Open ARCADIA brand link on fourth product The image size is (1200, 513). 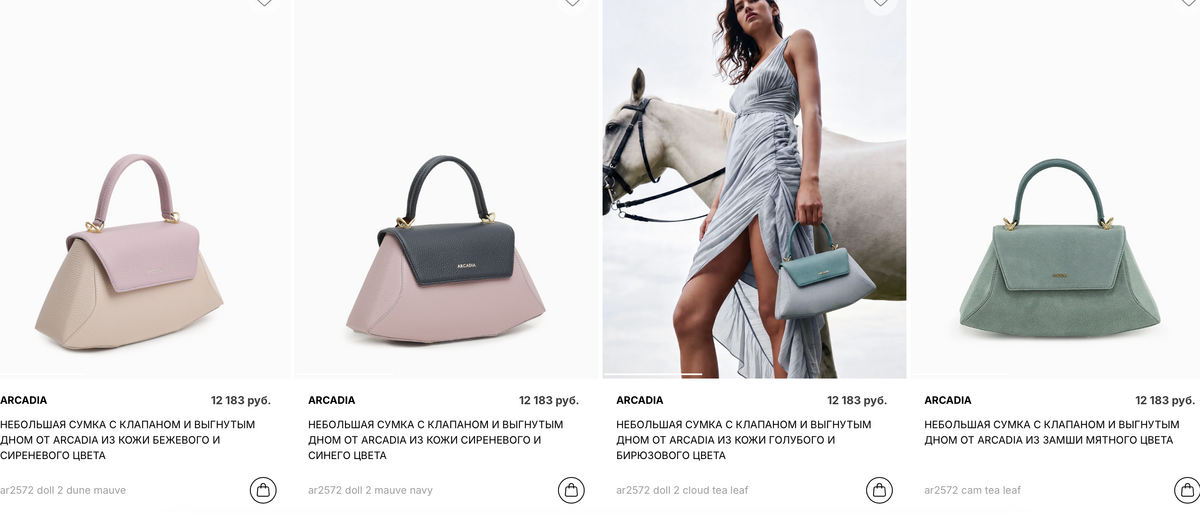[948, 400]
